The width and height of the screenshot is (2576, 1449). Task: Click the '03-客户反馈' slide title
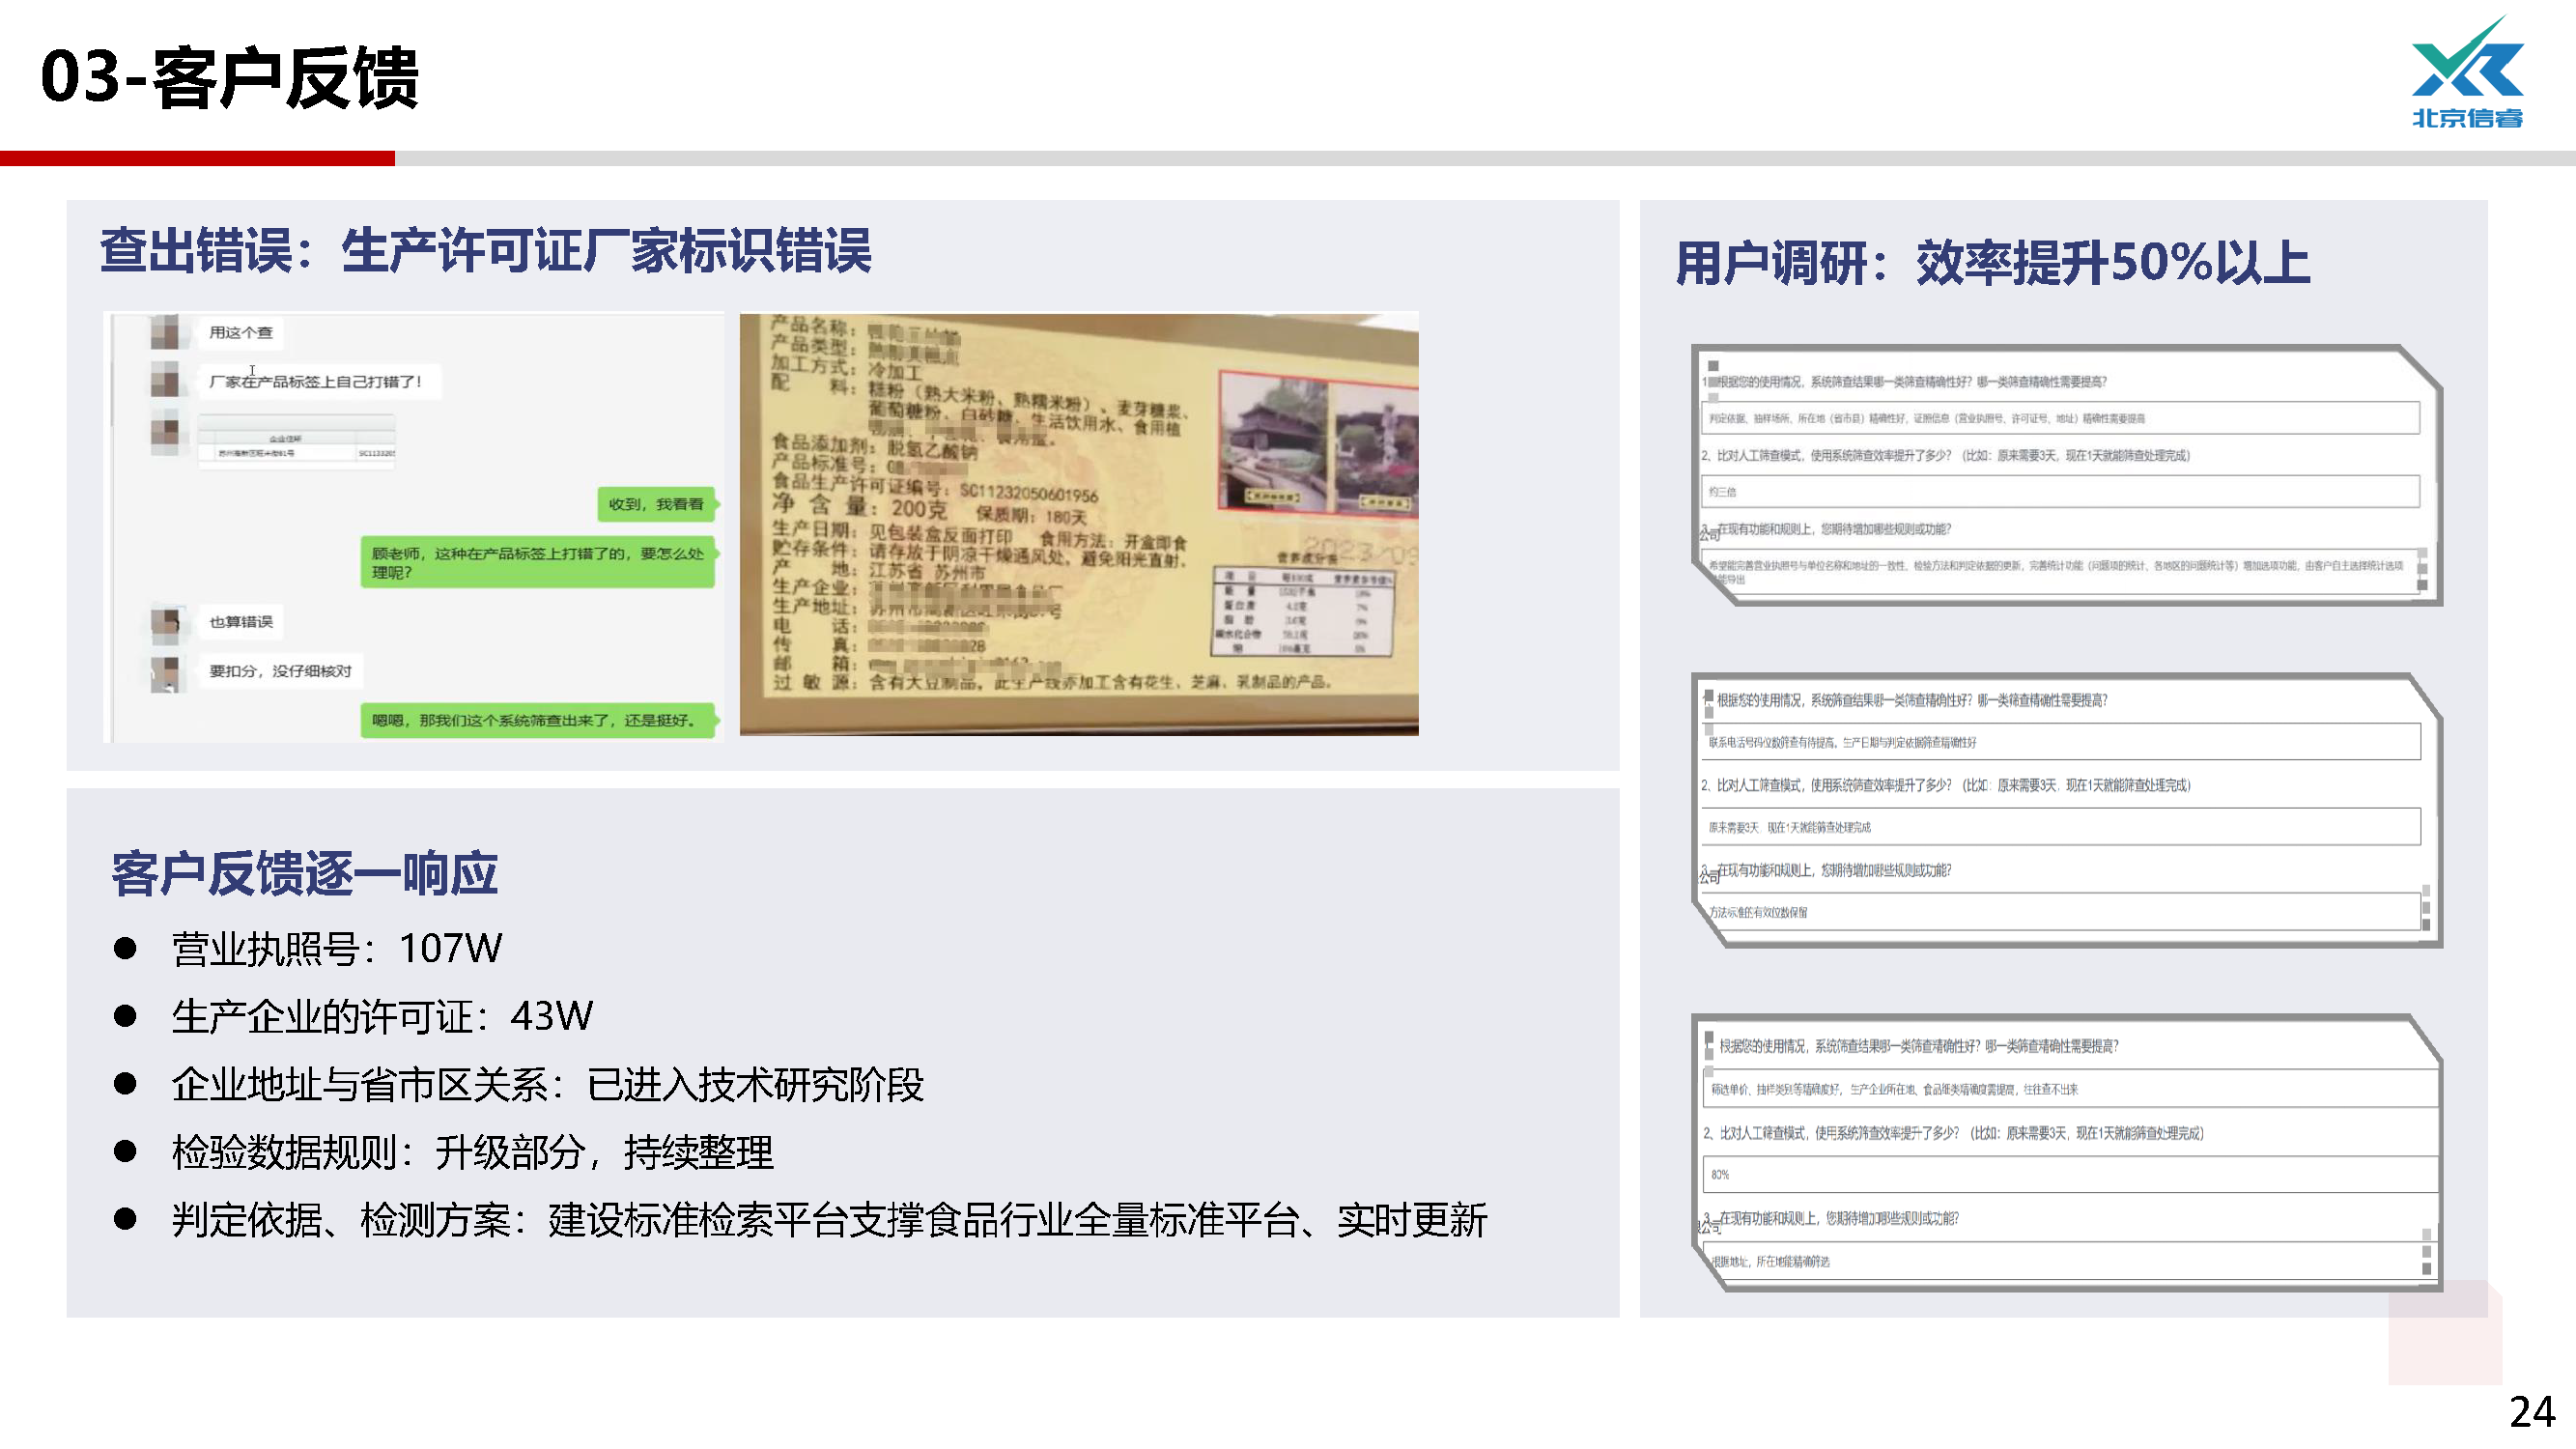pyautogui.click(x=230, y=77)
